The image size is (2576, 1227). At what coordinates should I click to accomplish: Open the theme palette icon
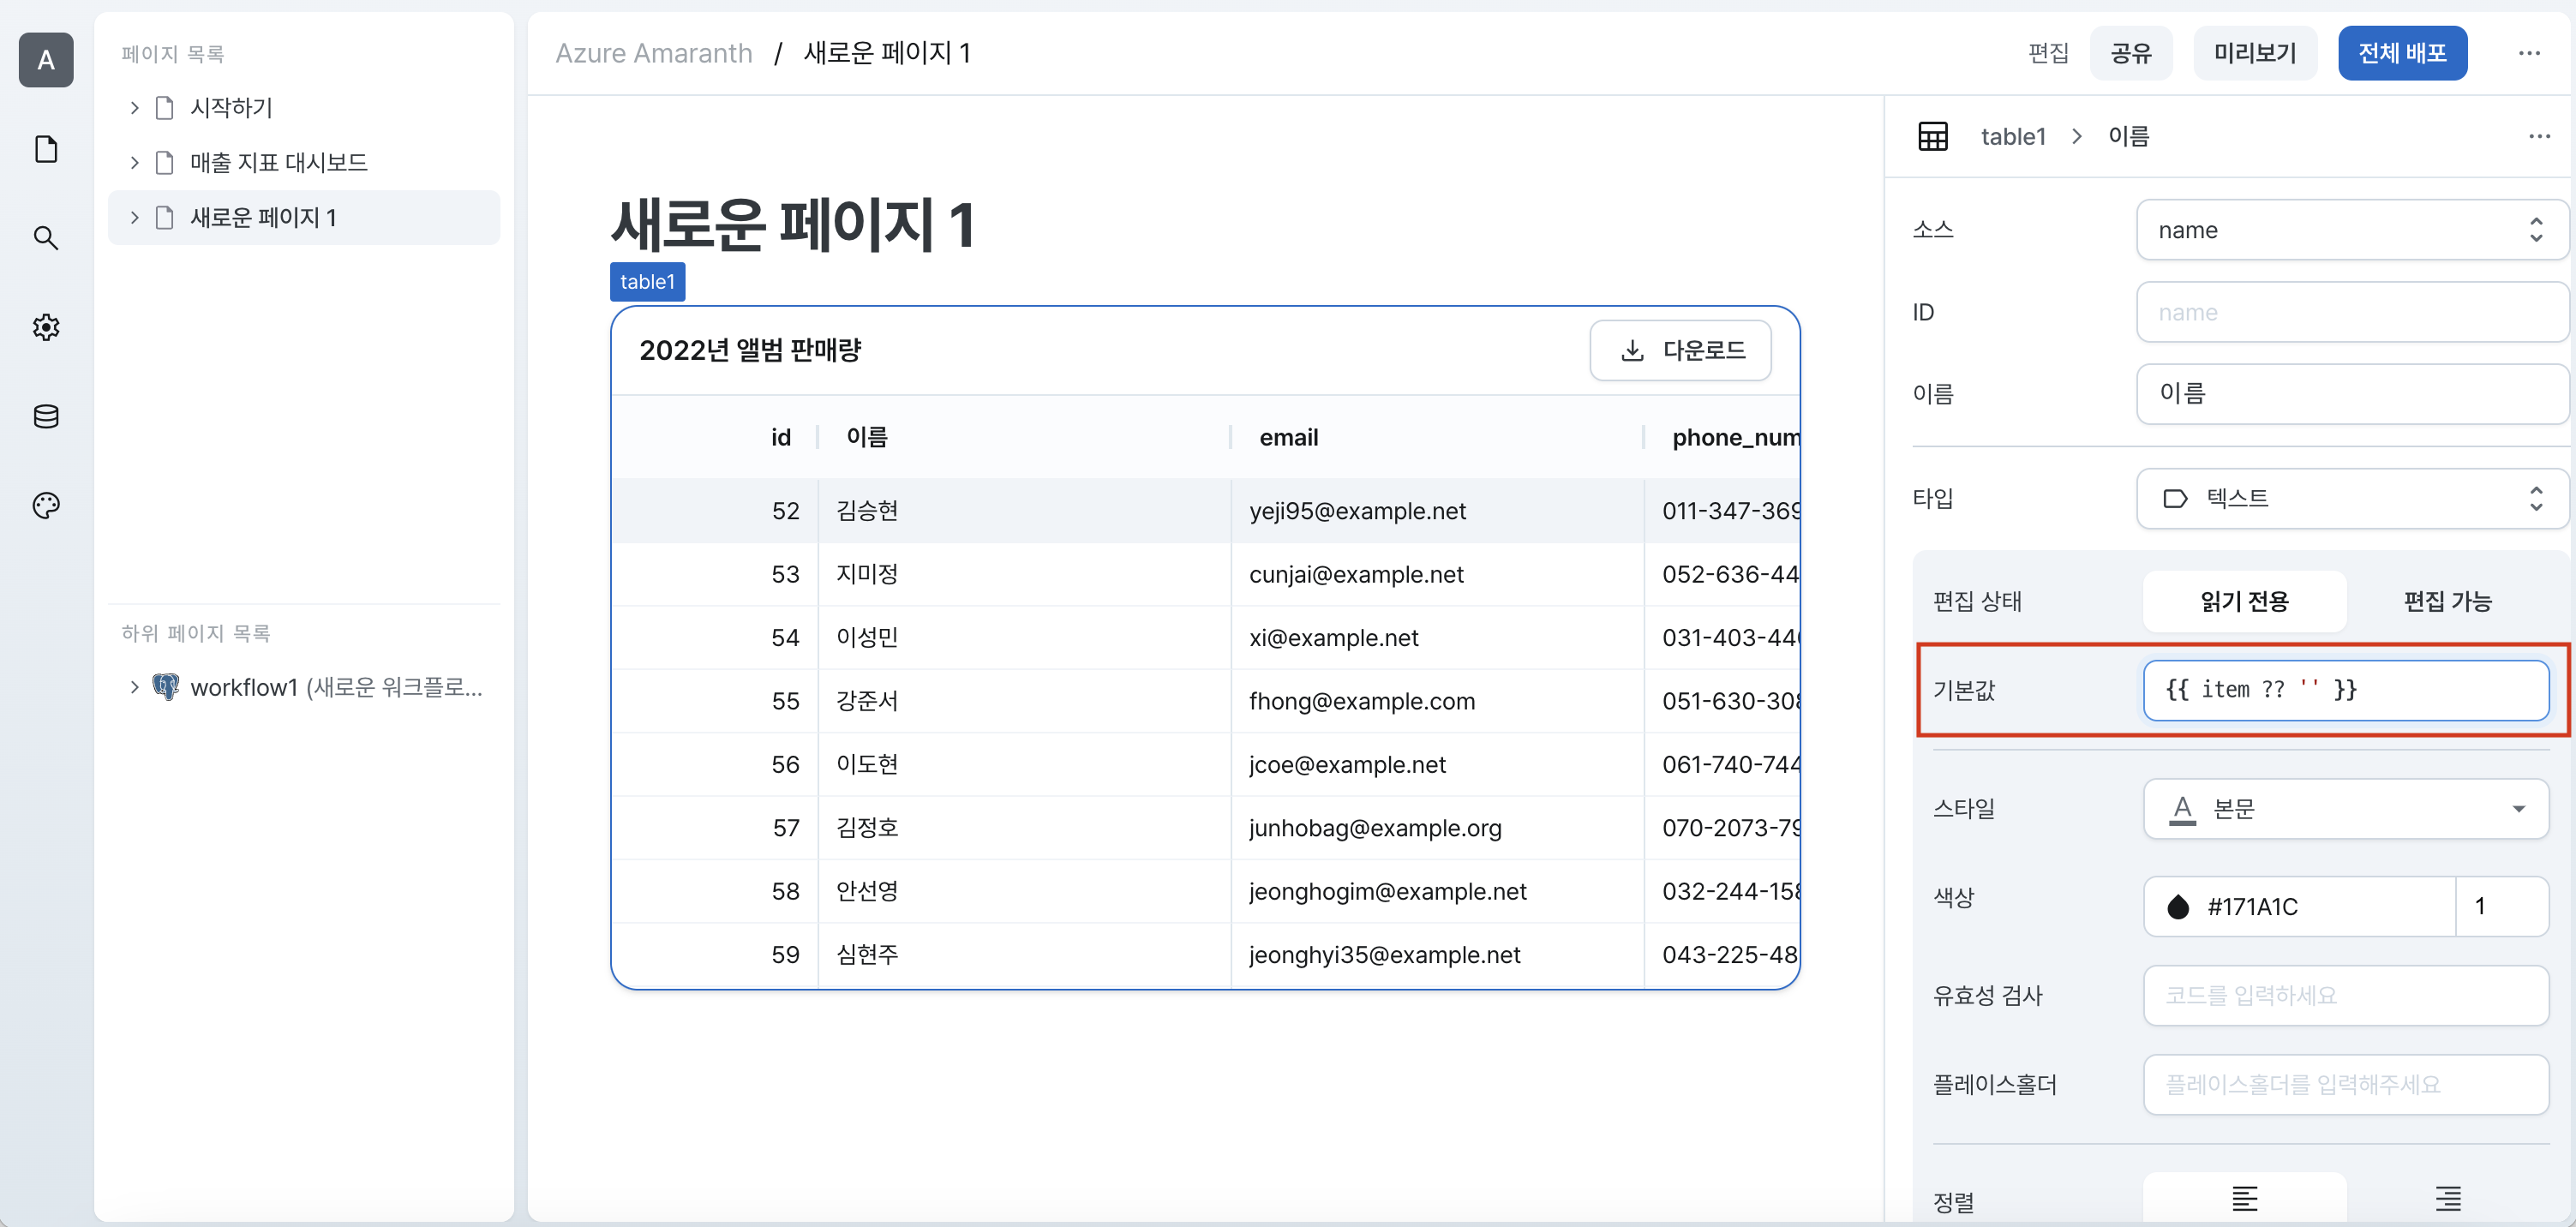[x=46, y=505]
